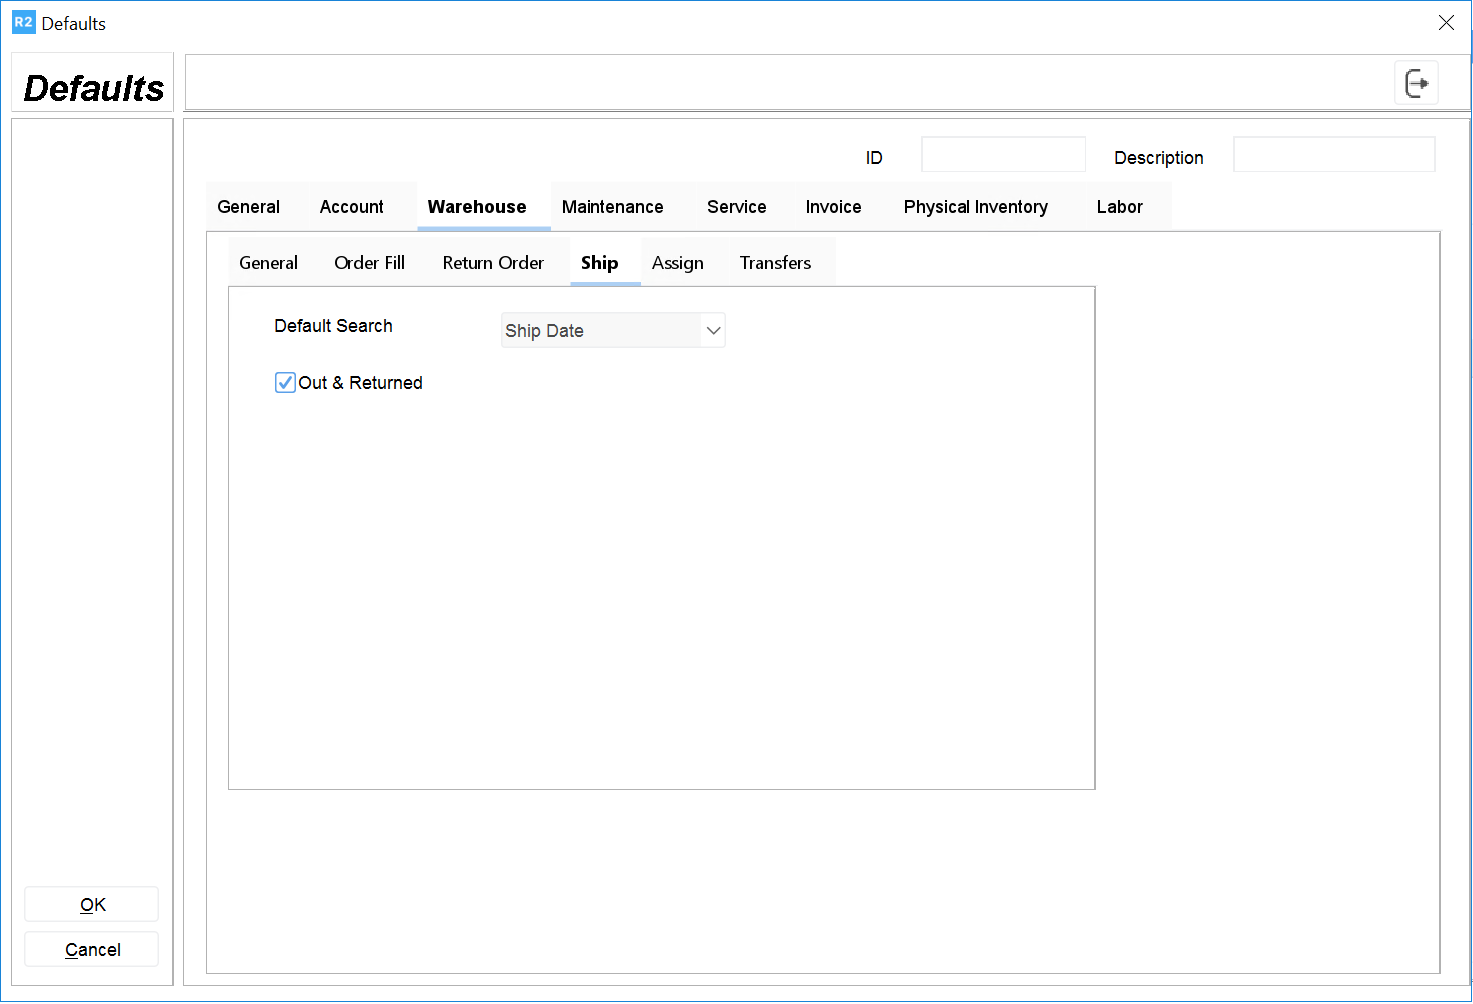Select the top-level General tab beside Account
Screen dimensions: 1473x1004
[248, 207]
